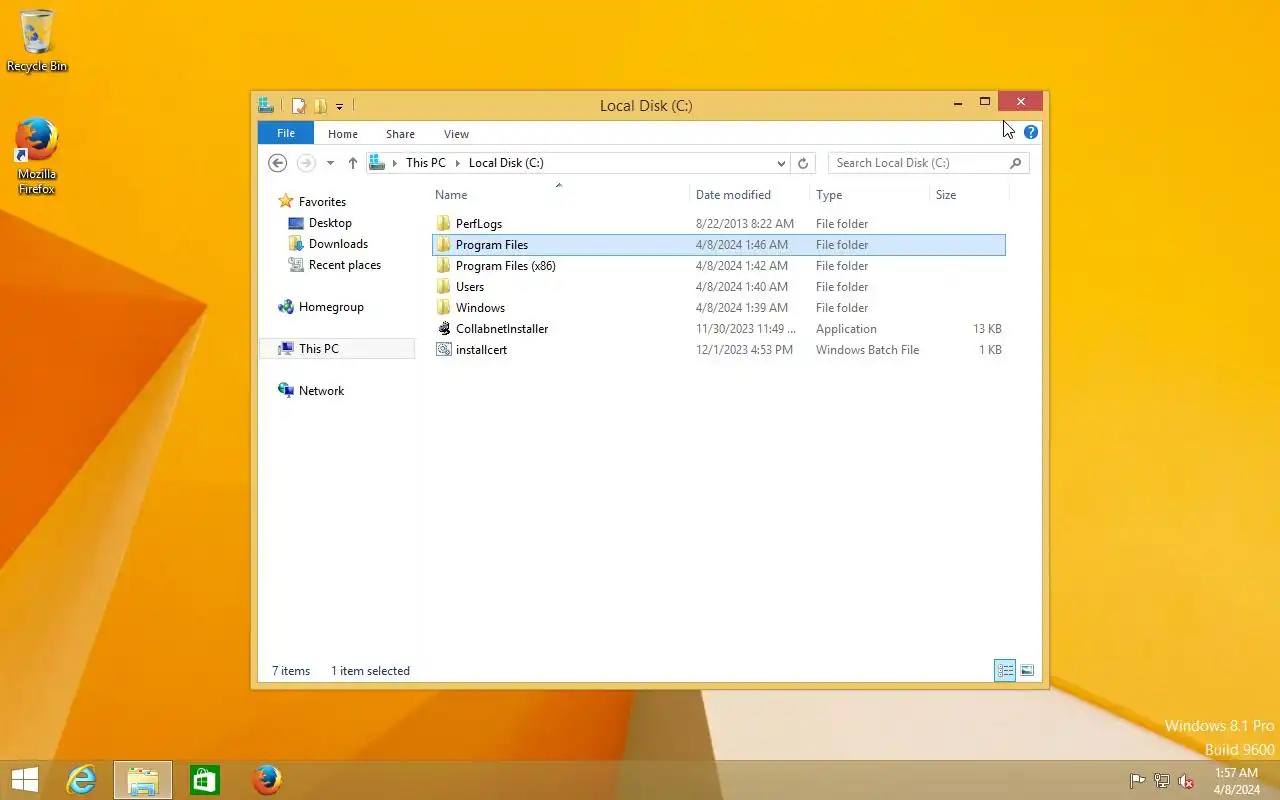
Task: Click the drive system icon in title bar
Action: coord(266,105)
